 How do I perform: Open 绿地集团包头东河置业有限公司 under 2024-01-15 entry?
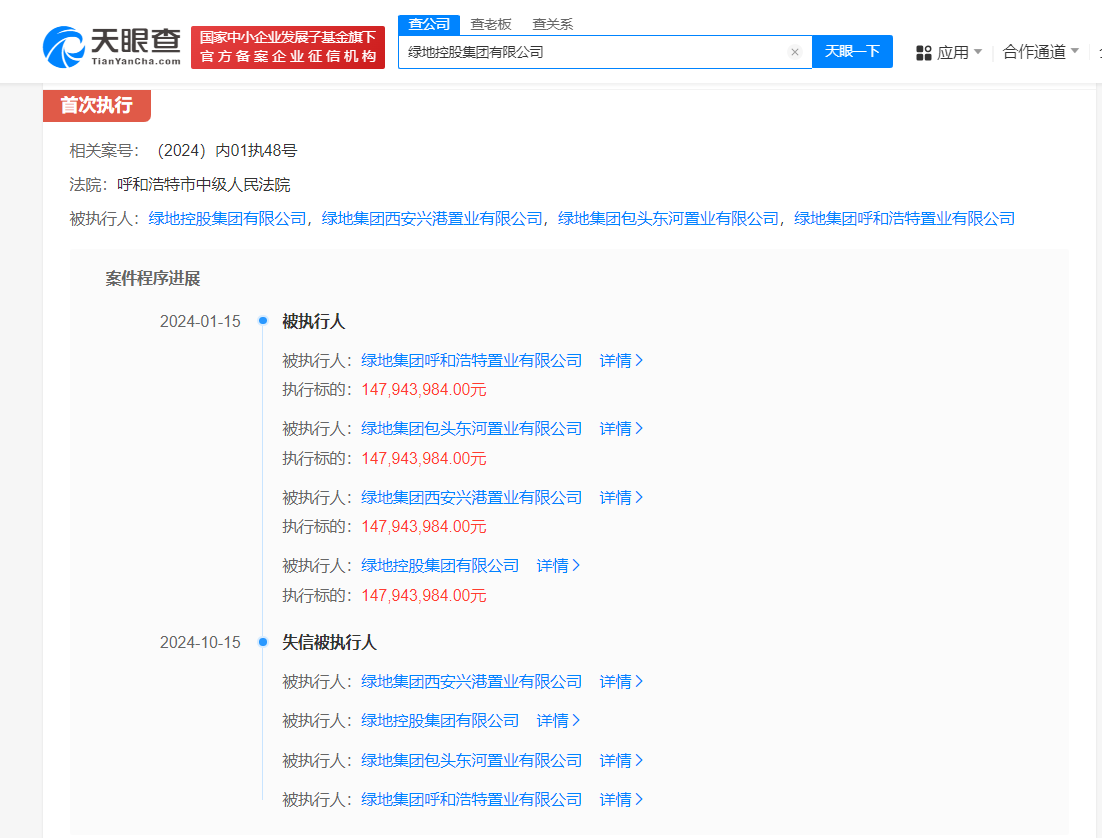[472, 429]
